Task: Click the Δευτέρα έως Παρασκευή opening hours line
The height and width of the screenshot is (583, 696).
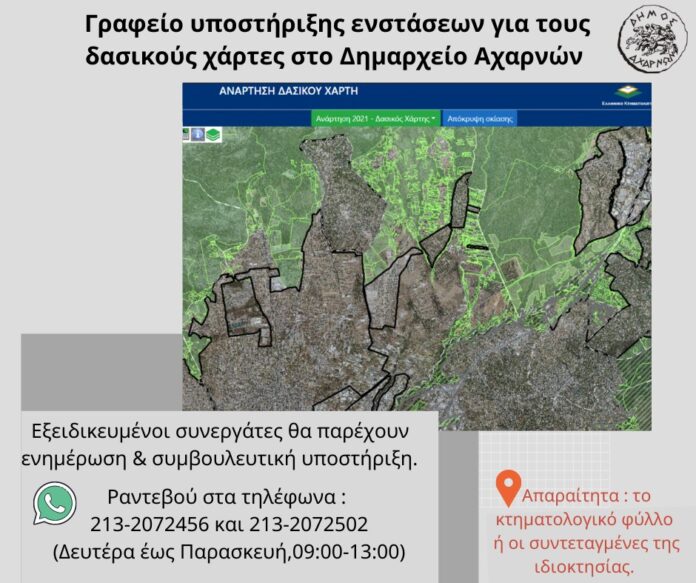Action: 230,551
